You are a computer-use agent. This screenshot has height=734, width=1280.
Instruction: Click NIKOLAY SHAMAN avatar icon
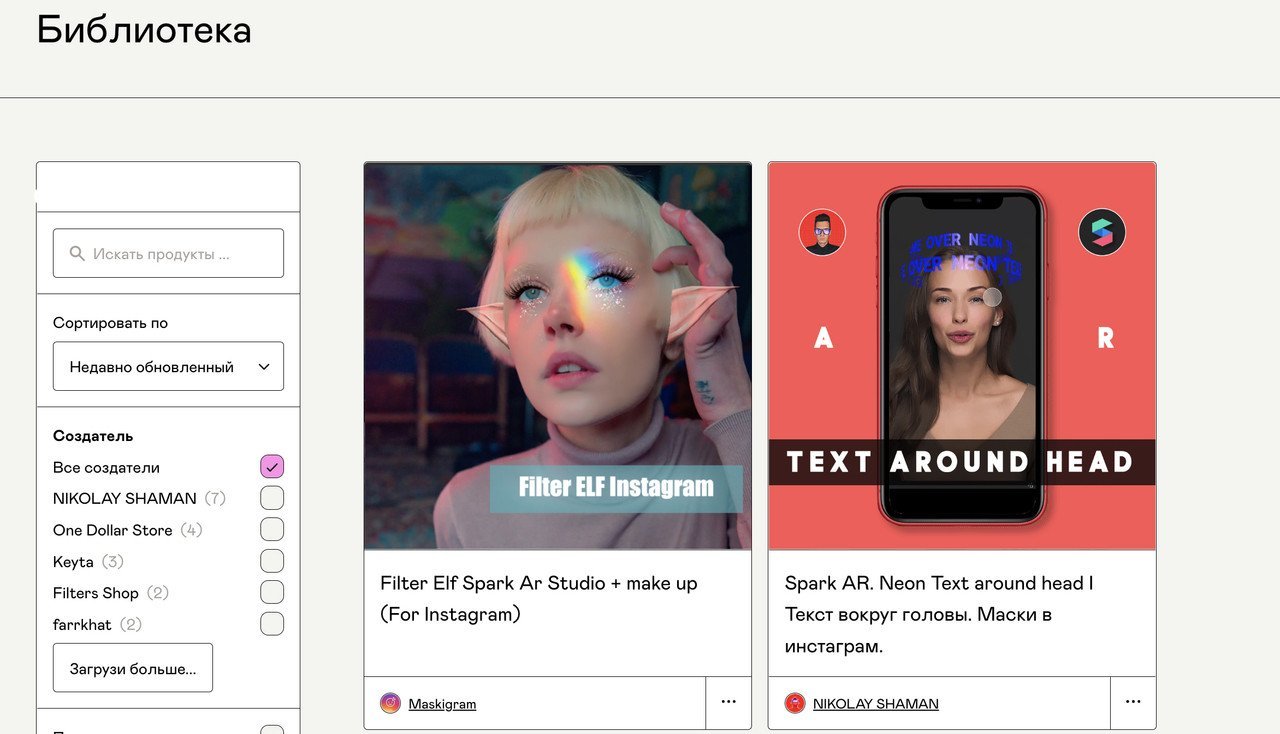(795, 703)
